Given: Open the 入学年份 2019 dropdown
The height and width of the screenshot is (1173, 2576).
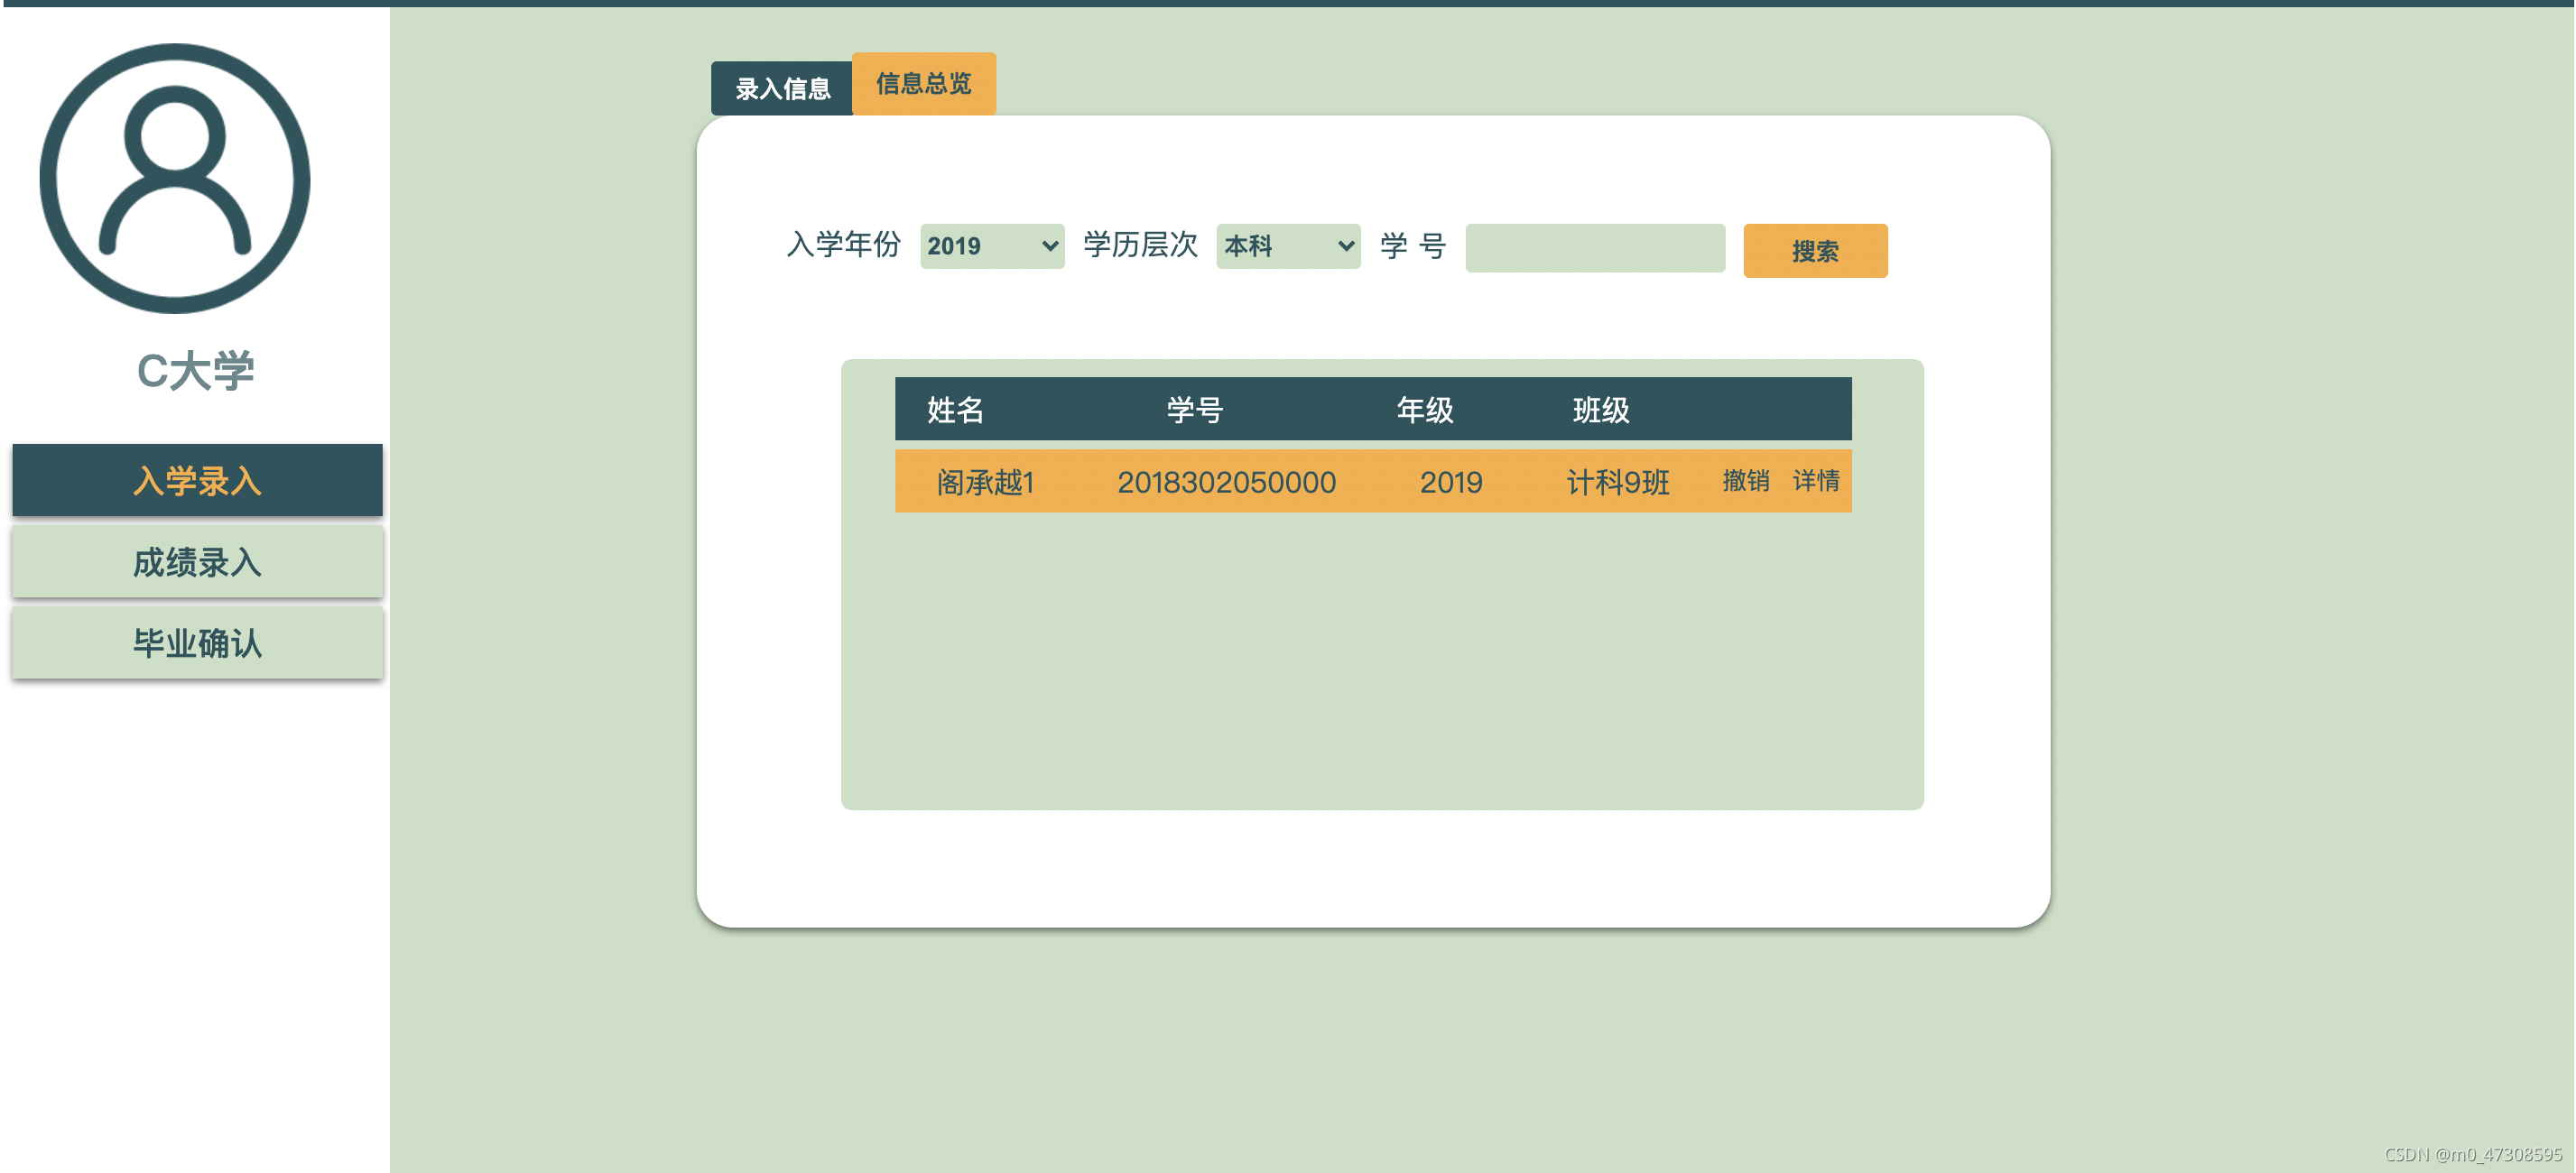Looking at the screenshot, I should point(991,246).
